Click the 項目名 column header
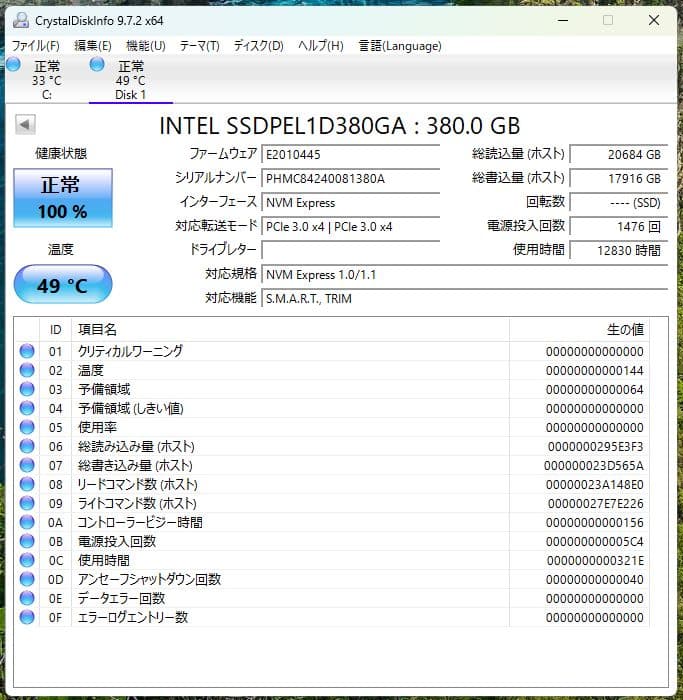This screenshot has height=700, width=683. (x=290, y=330)
